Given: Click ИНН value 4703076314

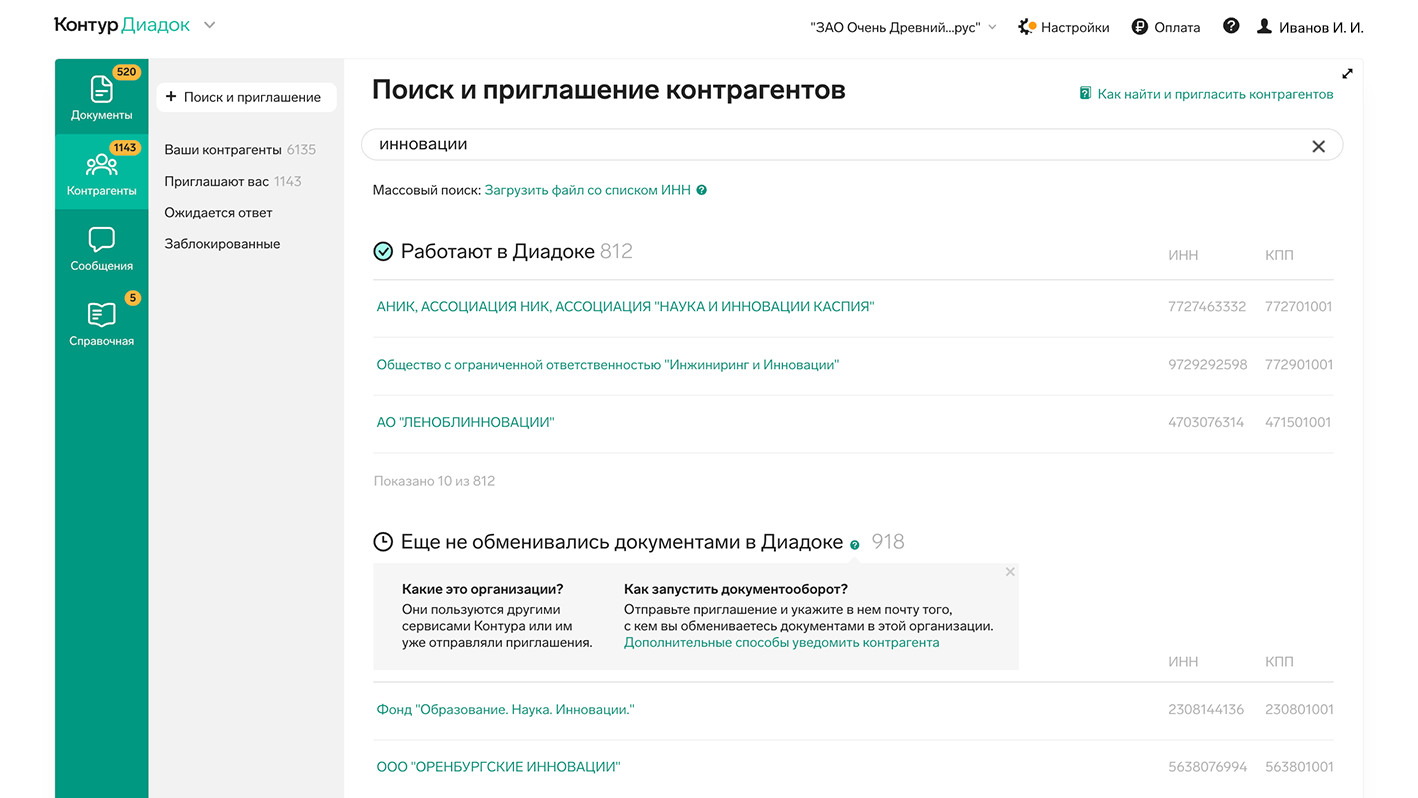Looking at the screenshot, I should [1206, 423].
